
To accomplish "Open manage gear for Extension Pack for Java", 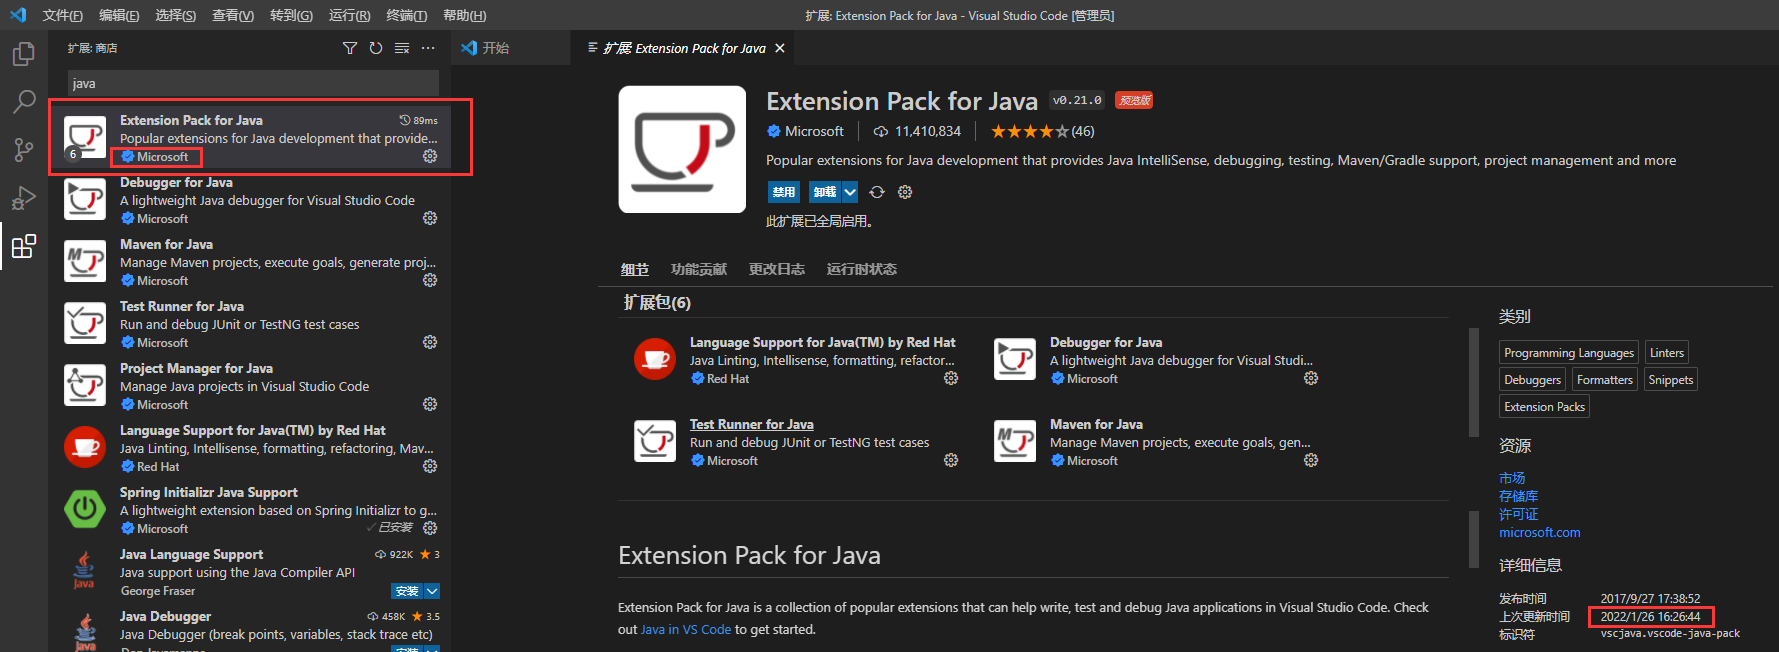I will point(430,156).
